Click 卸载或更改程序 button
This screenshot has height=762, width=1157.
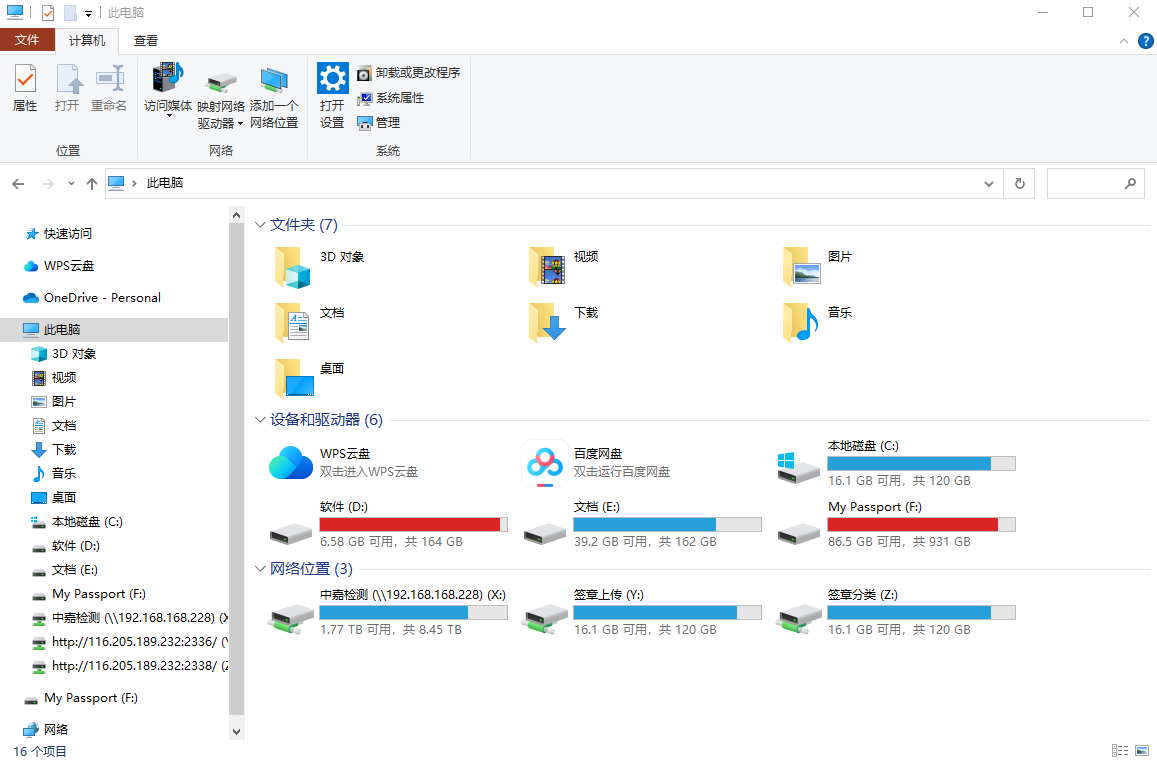point(409,73)
